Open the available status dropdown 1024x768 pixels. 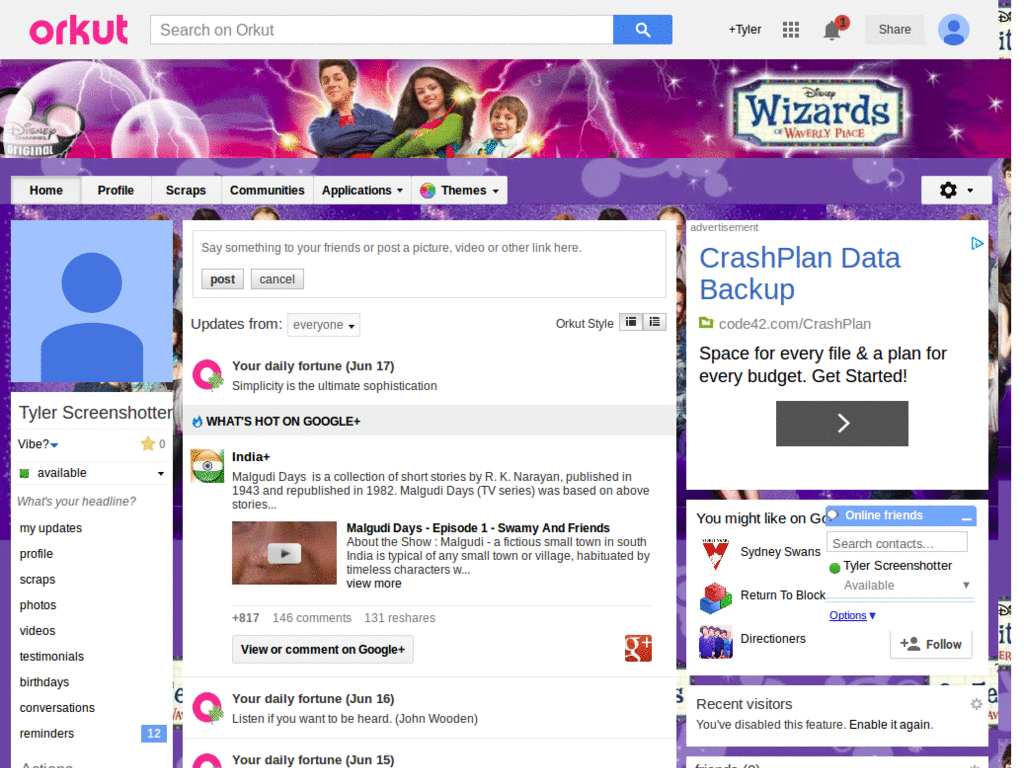click(91, 473)
